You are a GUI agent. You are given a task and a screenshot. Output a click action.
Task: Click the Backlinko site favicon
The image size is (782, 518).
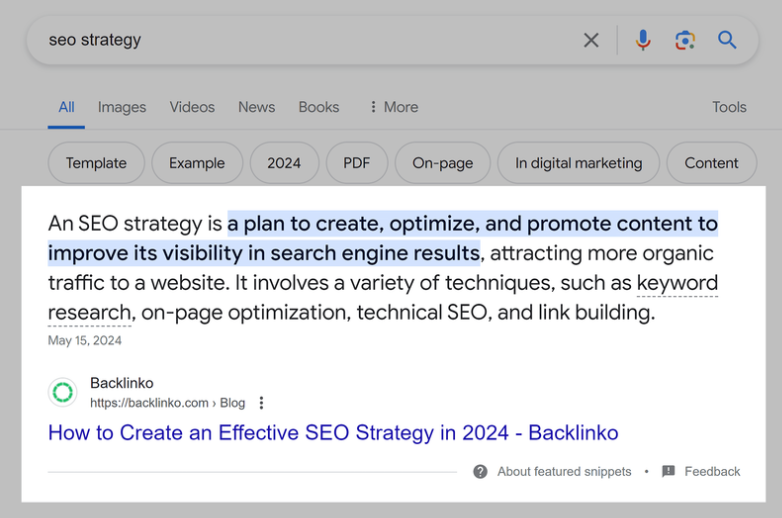63,392
